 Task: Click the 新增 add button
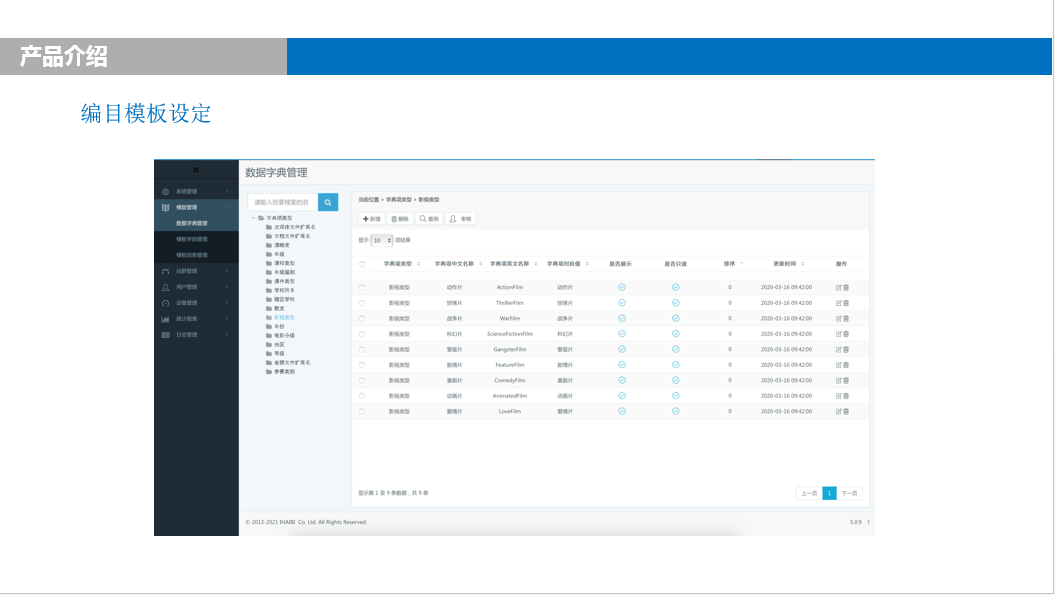click(x=371, y=219)
